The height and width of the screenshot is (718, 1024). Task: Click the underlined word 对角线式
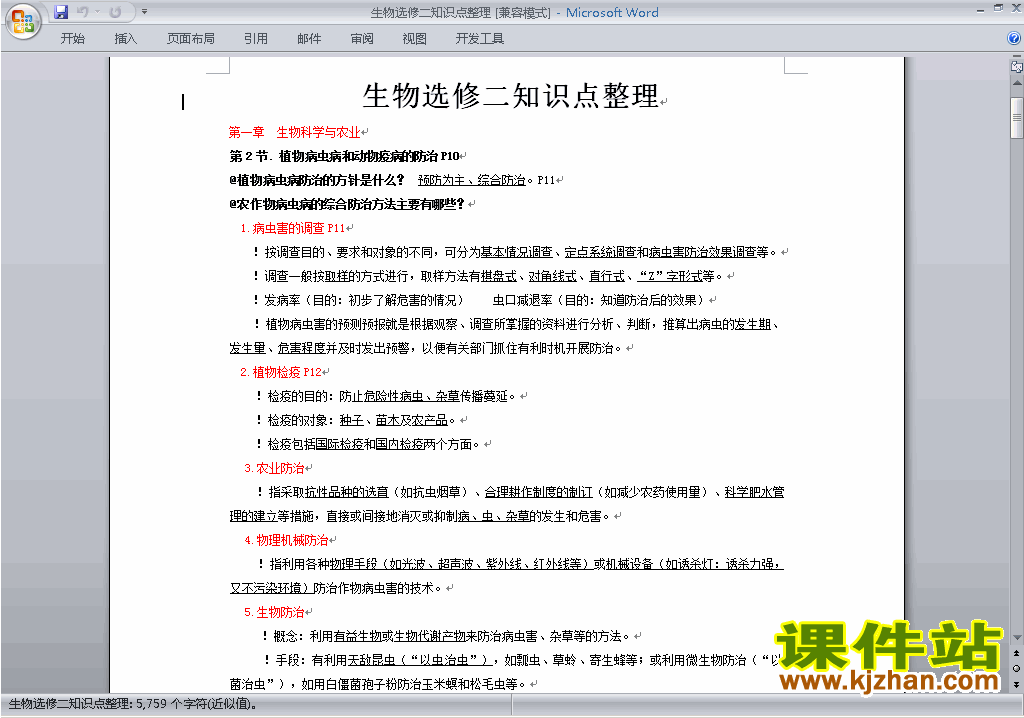pyautogui.click(x=552, y=276)
